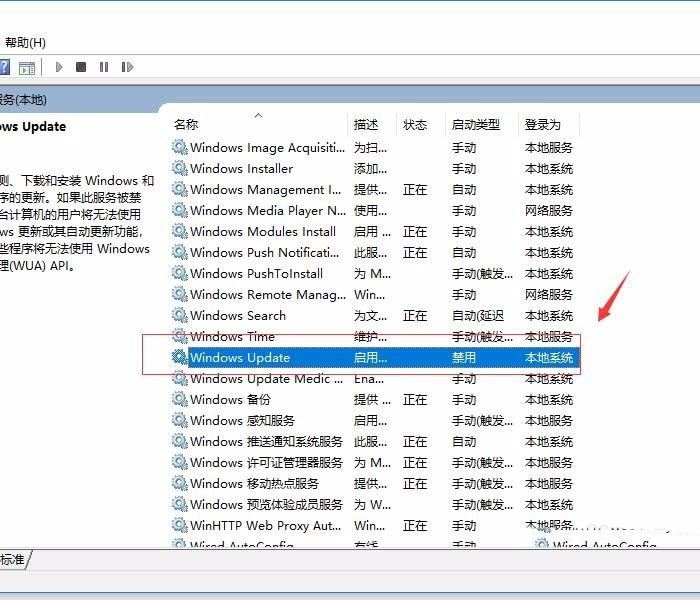Sort by 启动类型 column header
This screenshot has height=600, width=700.
click(476, 125)
